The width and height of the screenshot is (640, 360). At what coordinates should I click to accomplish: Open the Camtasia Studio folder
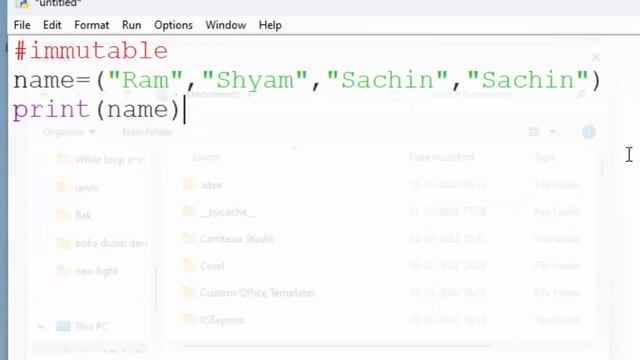coord(229,239)
